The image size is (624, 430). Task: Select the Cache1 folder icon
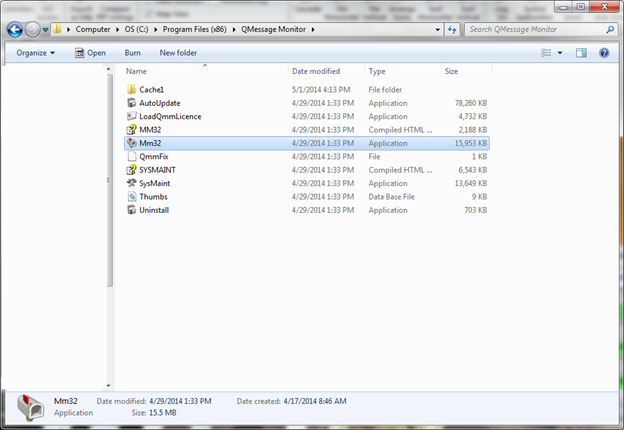point(131,90)
